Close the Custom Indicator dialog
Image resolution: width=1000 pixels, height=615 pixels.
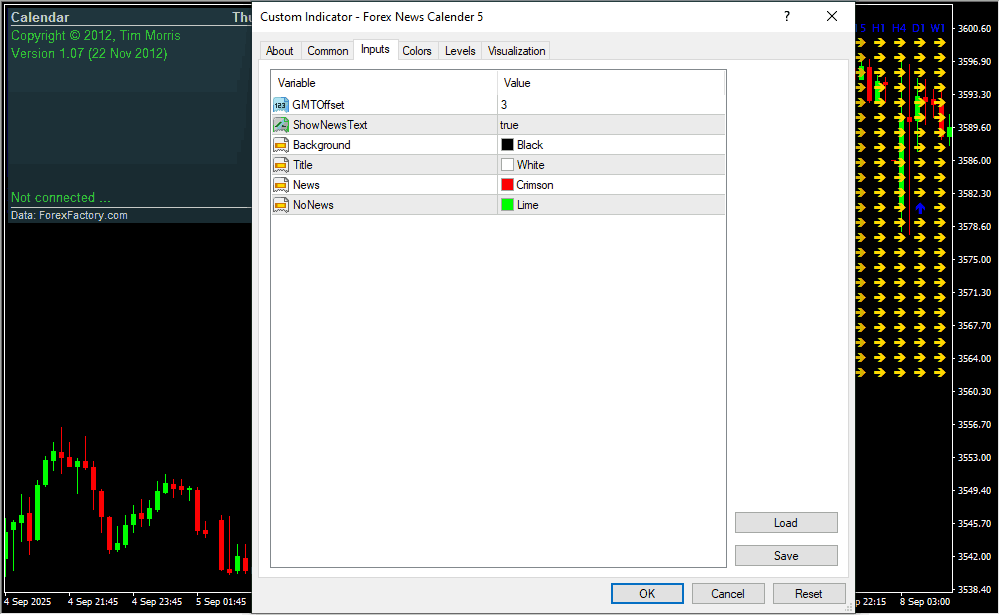(832, 16)
